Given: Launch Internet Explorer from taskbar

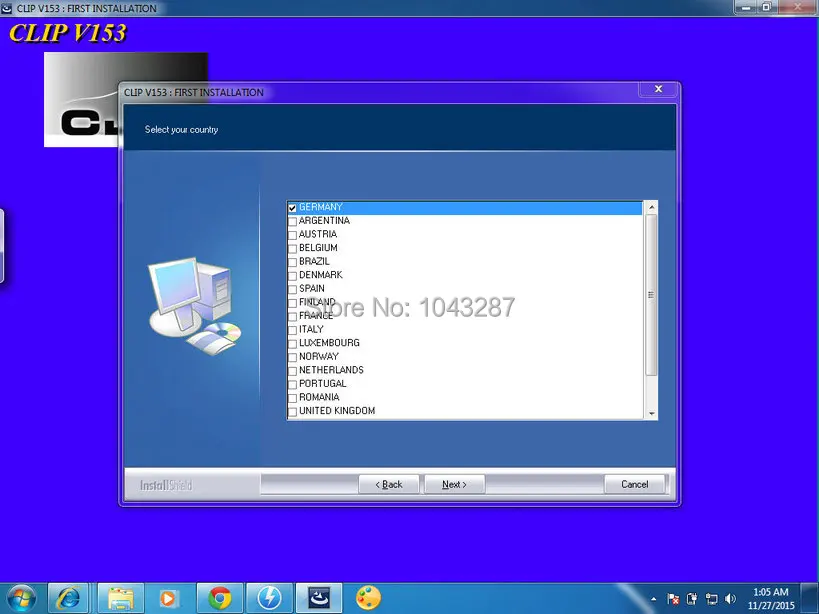Looking at the screenshot, I should (68, 598).
